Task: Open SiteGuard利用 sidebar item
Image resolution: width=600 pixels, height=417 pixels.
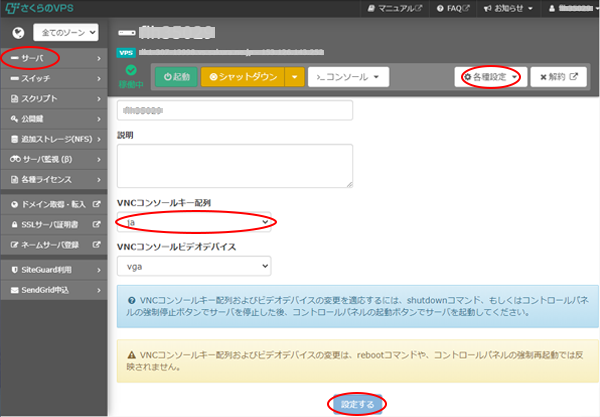Action: pos(54,270)
